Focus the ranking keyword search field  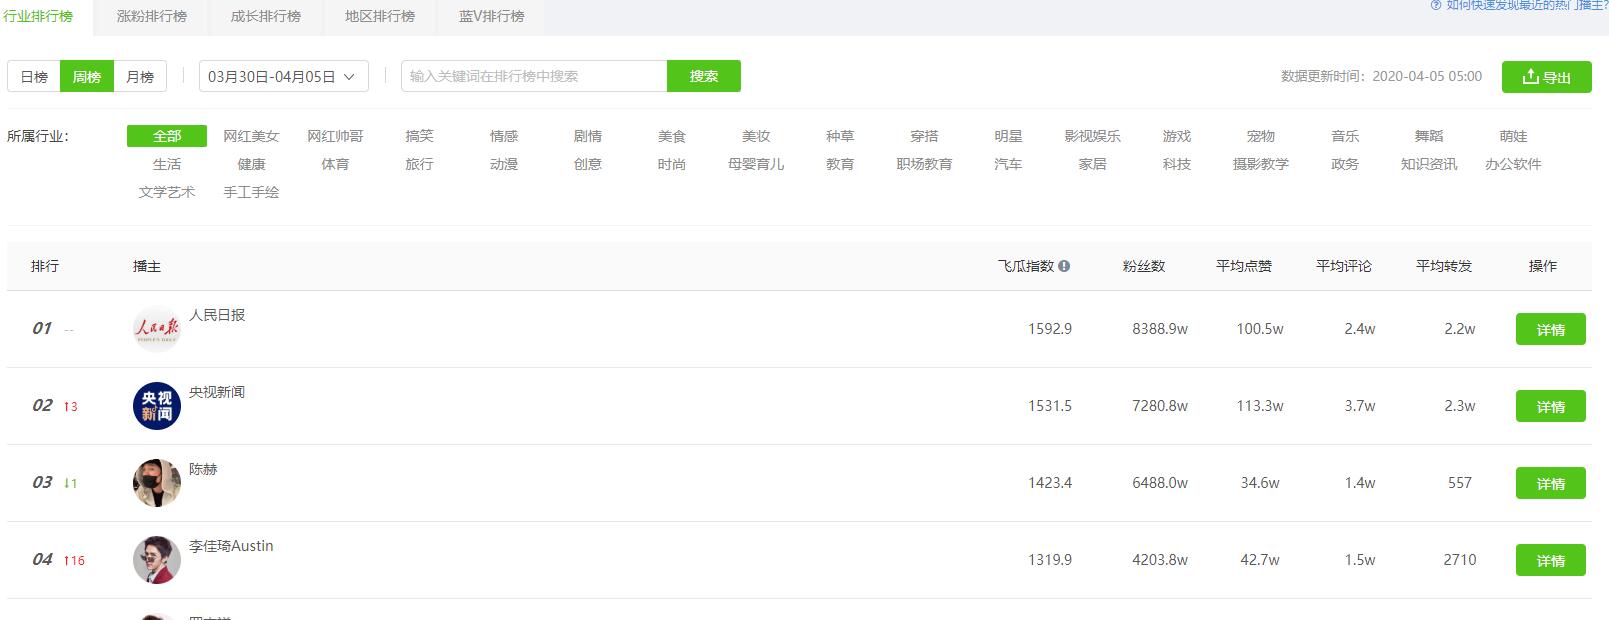534,76
